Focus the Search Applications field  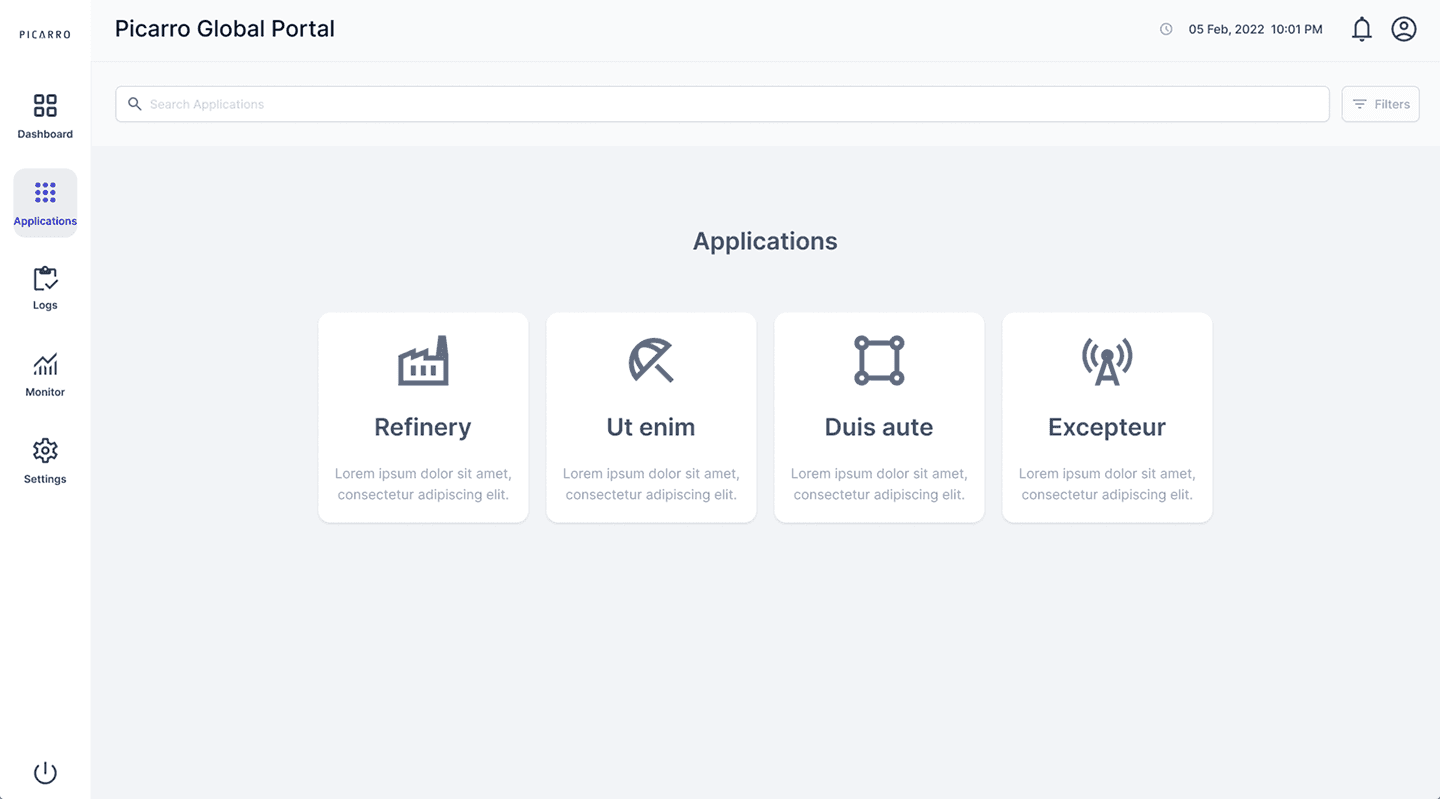[x=722, y=104]
